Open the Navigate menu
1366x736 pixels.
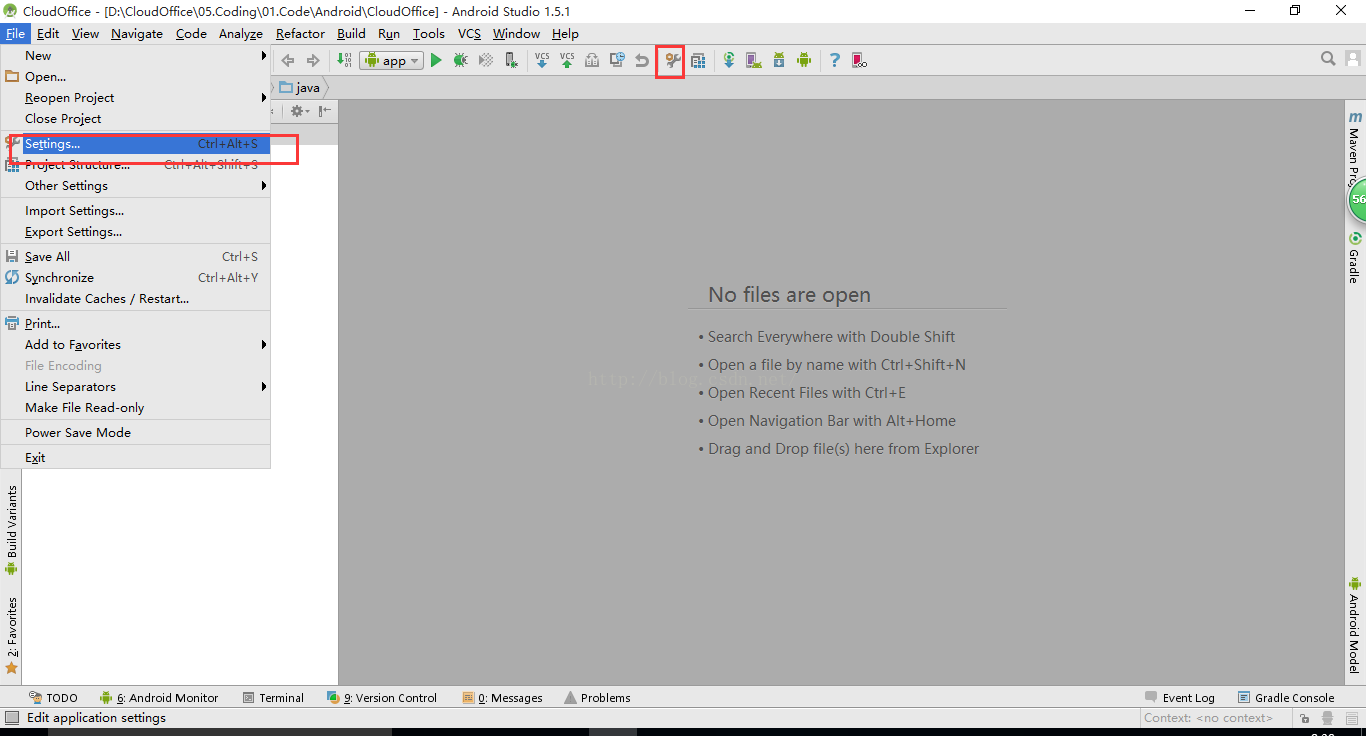pyautogui.click(x=137, y=34)
